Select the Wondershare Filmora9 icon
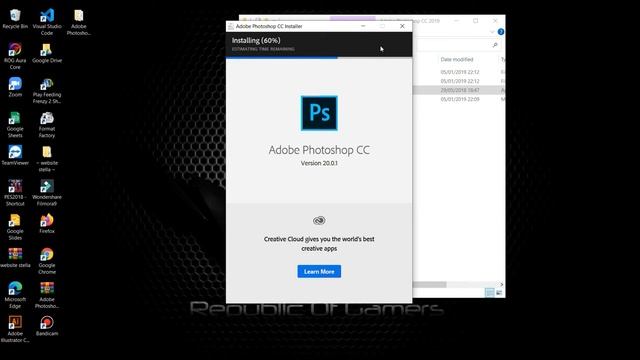This screenshot has height=360, width=640. pyautogui.click(x=47, y=193)
